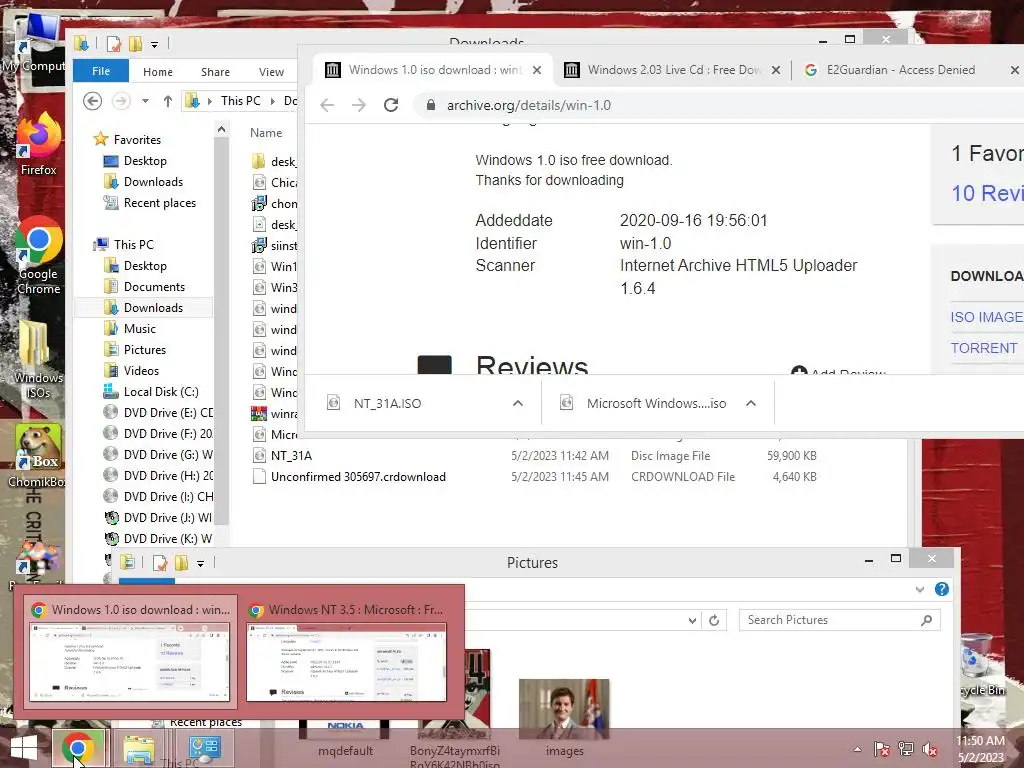Click the up-folder arrow in Downloads Explorer window
The height and width of the screenshot is (768, 1024).
pos(168,101)
